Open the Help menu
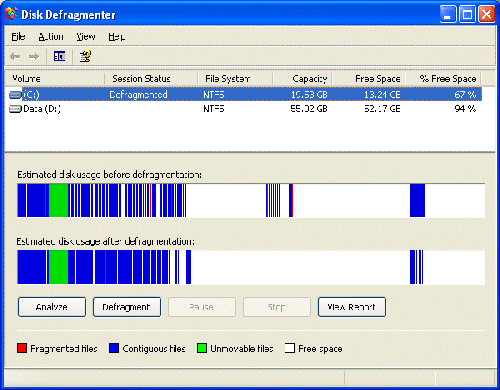 click(116, 37)
